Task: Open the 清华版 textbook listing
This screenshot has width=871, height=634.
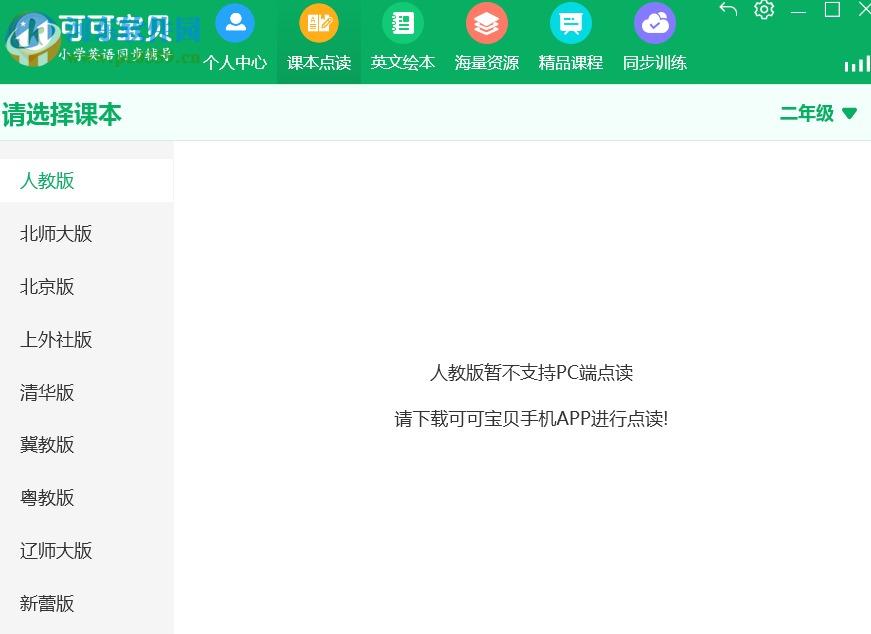Action: pyautogui.click(x=45, y=393)
